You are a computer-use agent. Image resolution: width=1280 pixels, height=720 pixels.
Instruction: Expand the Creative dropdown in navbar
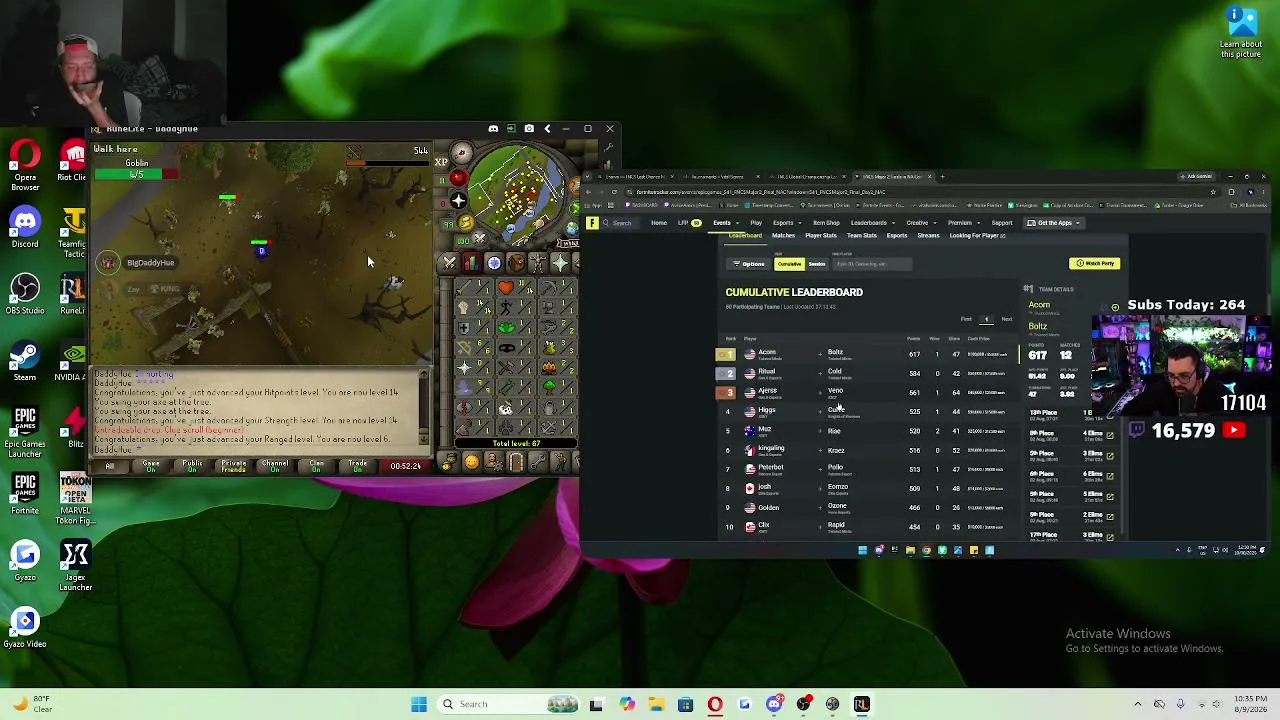coord(920,223)
